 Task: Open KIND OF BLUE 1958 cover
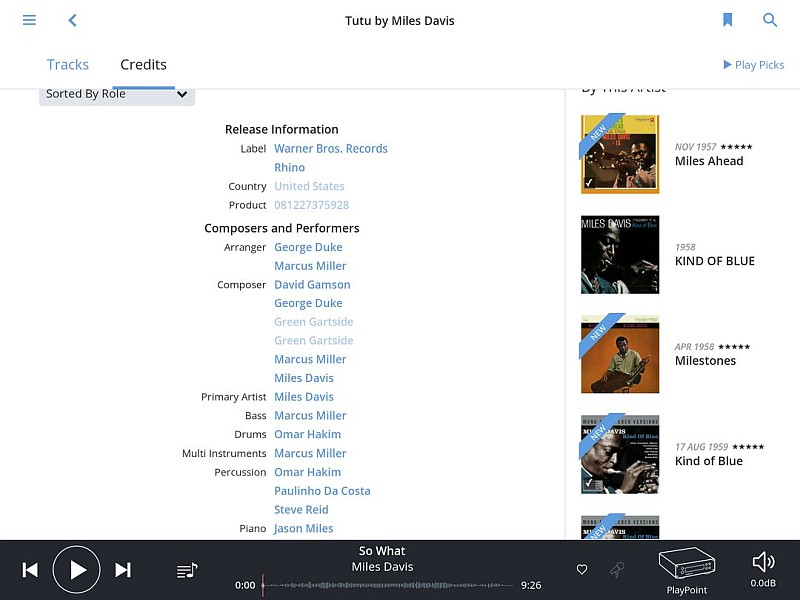point(620,254)
